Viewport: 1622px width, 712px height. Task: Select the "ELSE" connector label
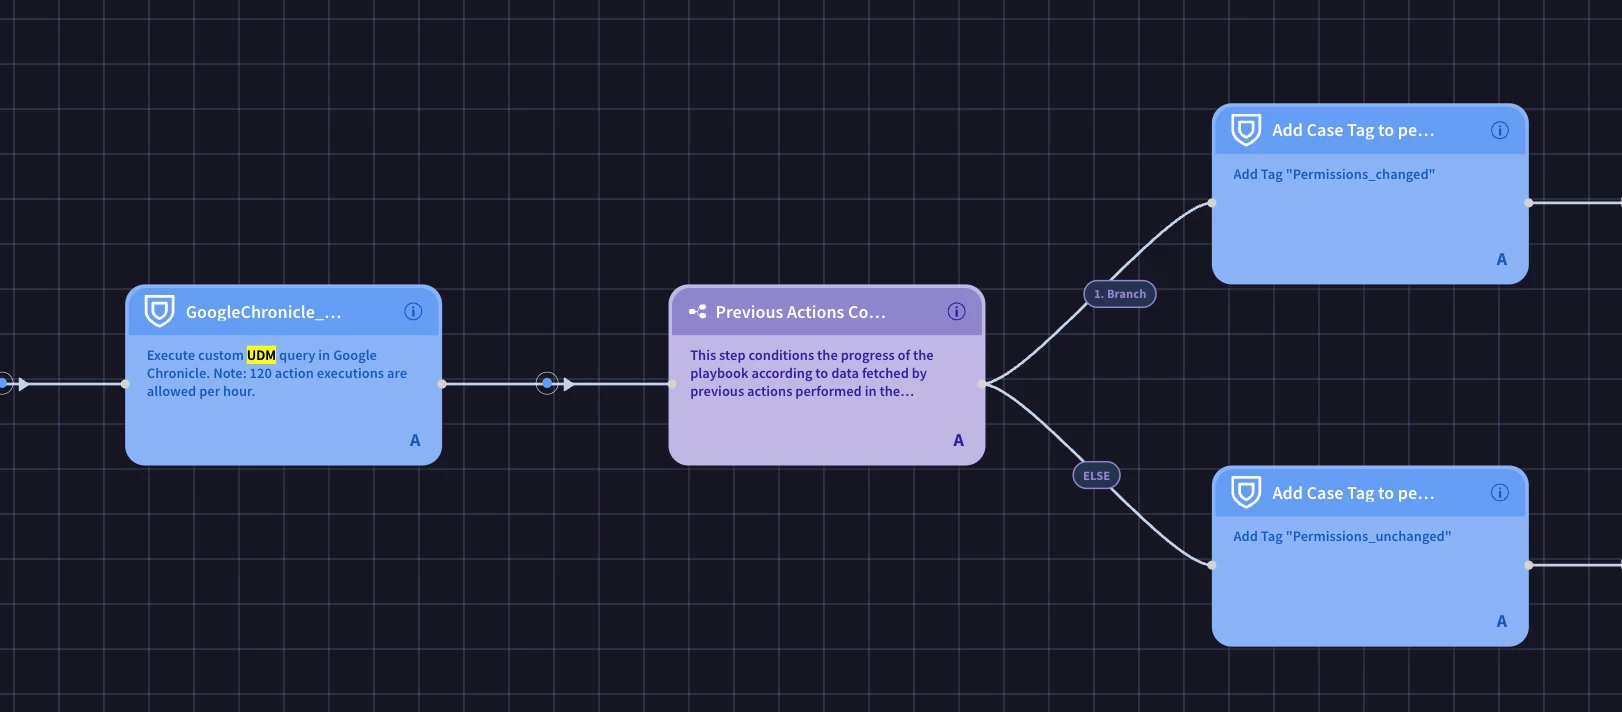pos(1096,476)
